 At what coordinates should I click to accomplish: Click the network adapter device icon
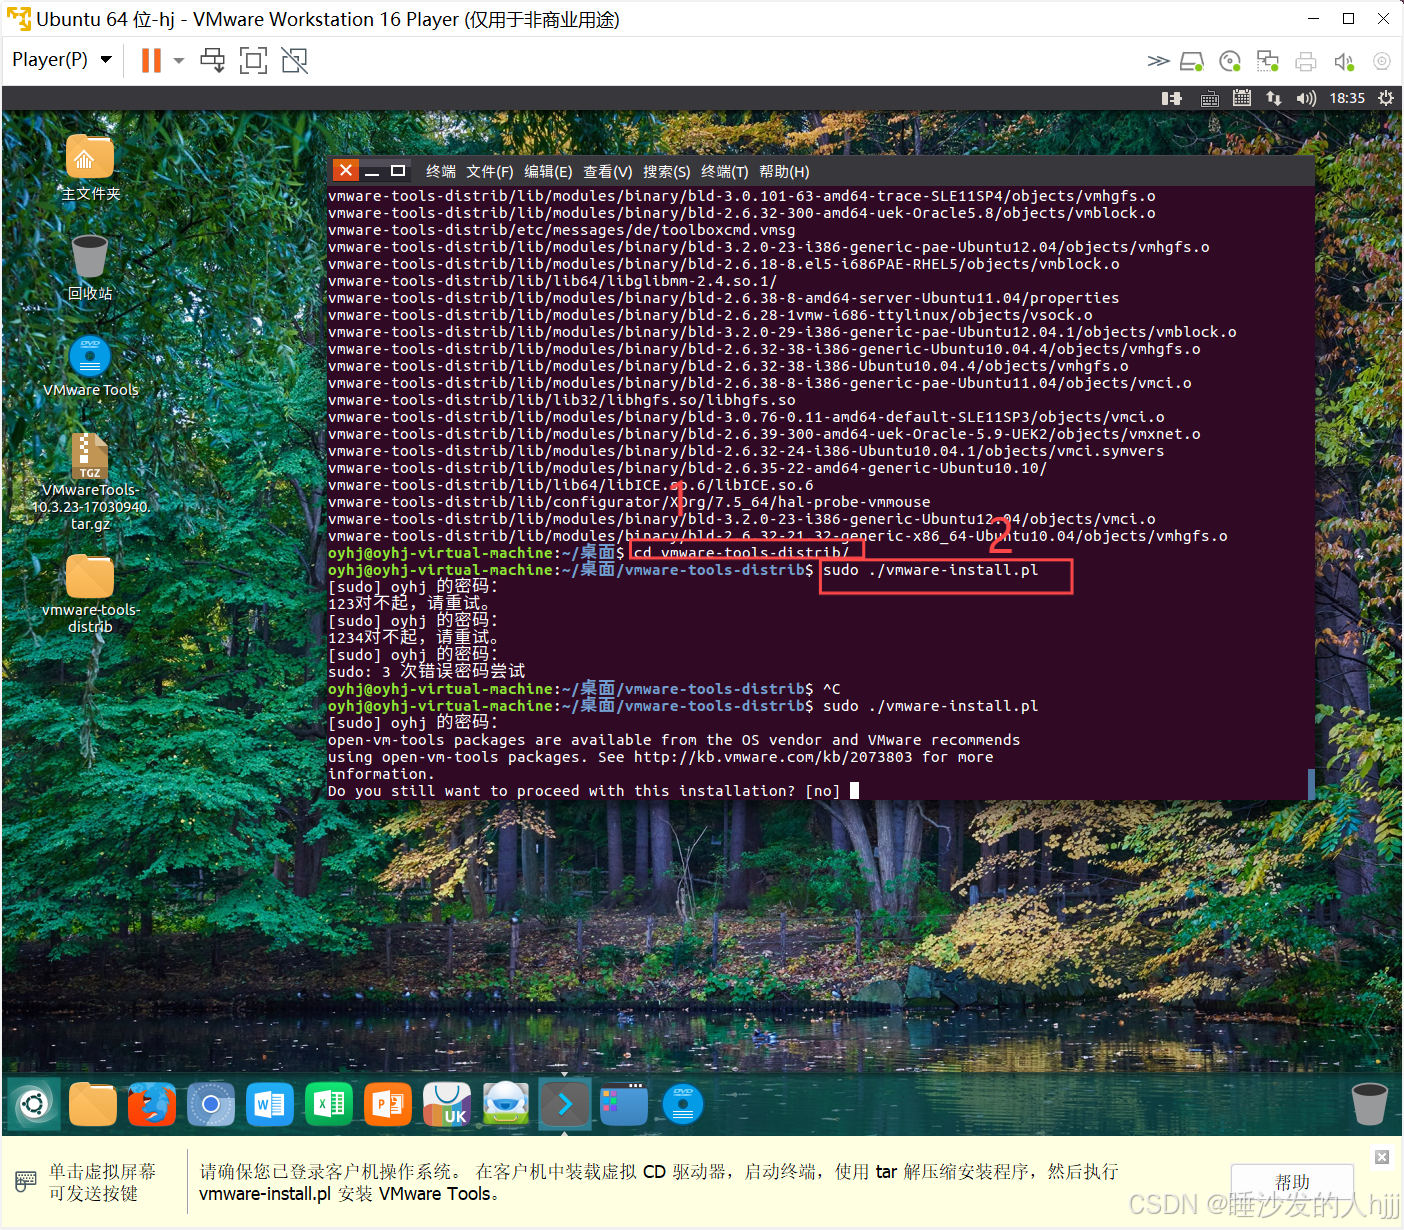[x=1268, y=62]
